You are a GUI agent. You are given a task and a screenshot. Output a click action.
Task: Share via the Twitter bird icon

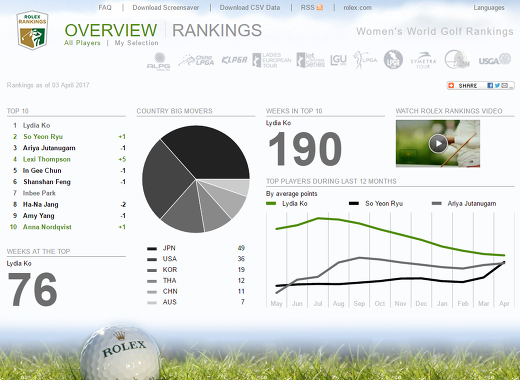497,86
